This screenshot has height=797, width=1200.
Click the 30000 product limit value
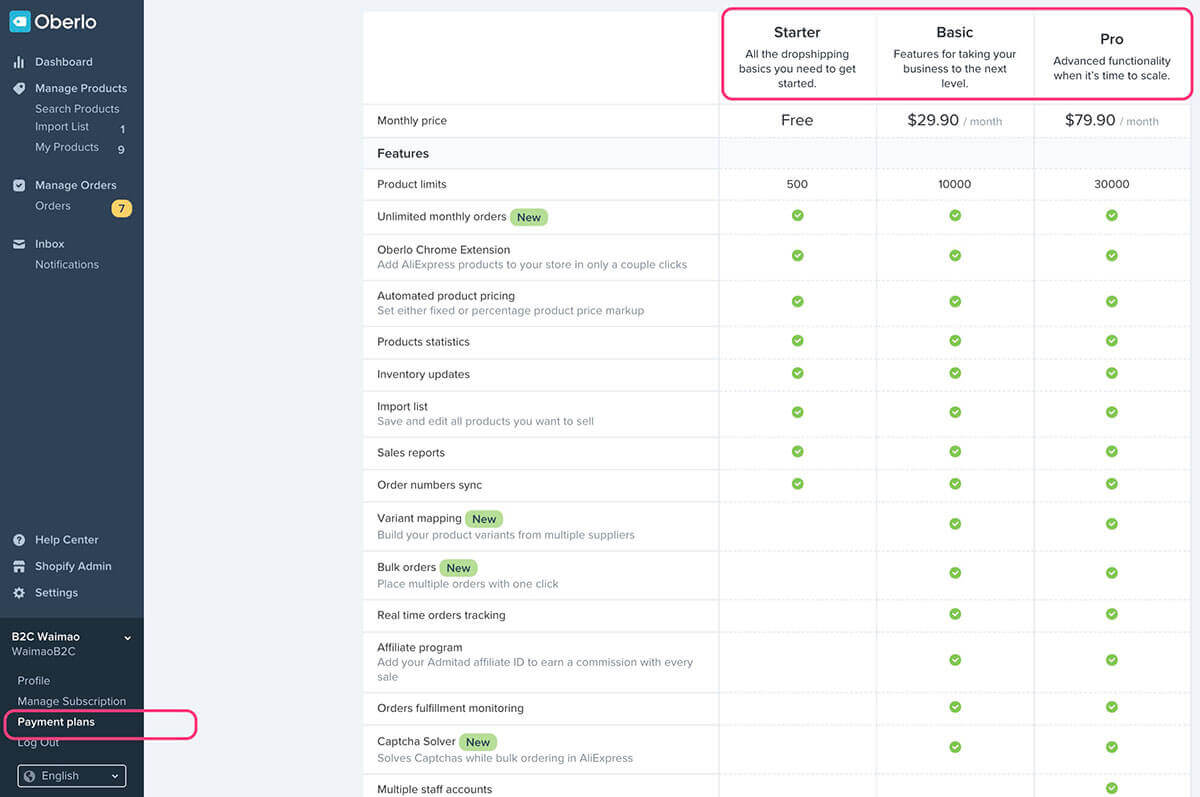pos(1112,184)
